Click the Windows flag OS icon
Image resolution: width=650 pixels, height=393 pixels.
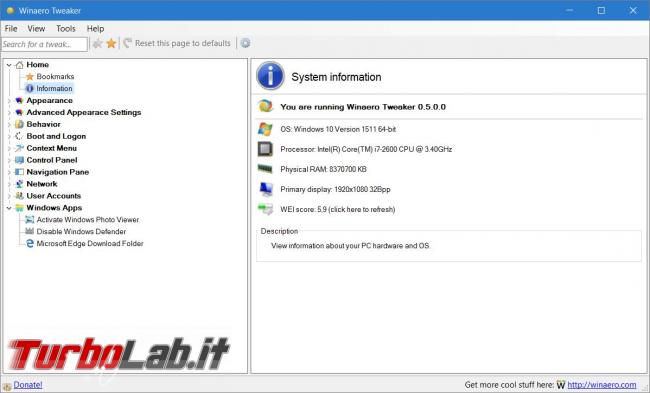(265, 129)
